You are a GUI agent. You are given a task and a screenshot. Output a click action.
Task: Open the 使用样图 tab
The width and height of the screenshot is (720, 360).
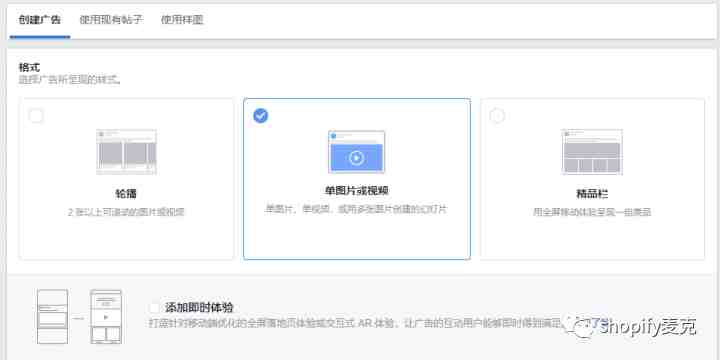[182, 20]
